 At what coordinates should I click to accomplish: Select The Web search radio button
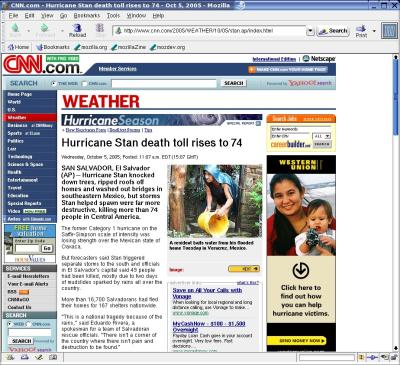(x=54, y=84)
